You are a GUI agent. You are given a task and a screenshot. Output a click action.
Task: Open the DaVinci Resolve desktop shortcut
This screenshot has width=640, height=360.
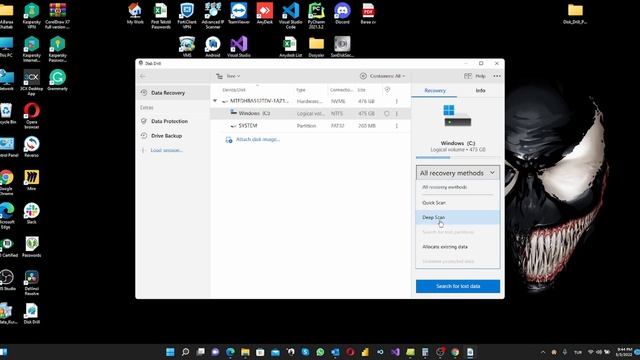[x=31, y=282]
